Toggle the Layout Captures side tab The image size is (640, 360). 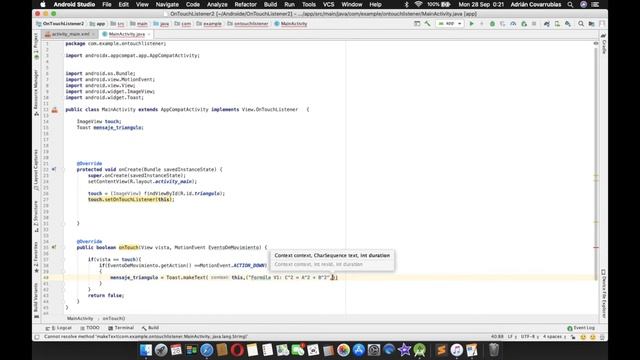[36, 170]
